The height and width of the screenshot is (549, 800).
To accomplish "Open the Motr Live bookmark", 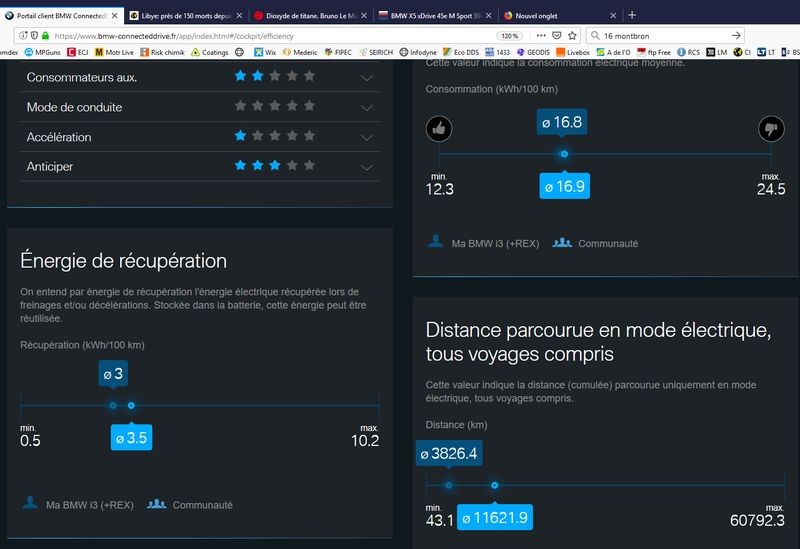I will click(114, 52).
